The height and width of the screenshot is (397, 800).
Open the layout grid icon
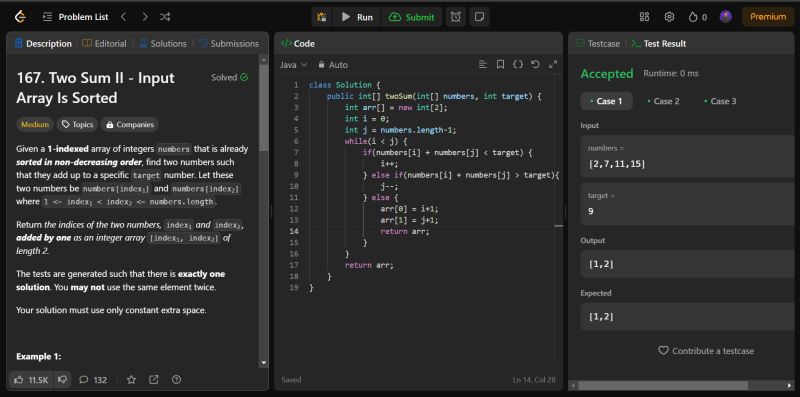pos(644,17)
